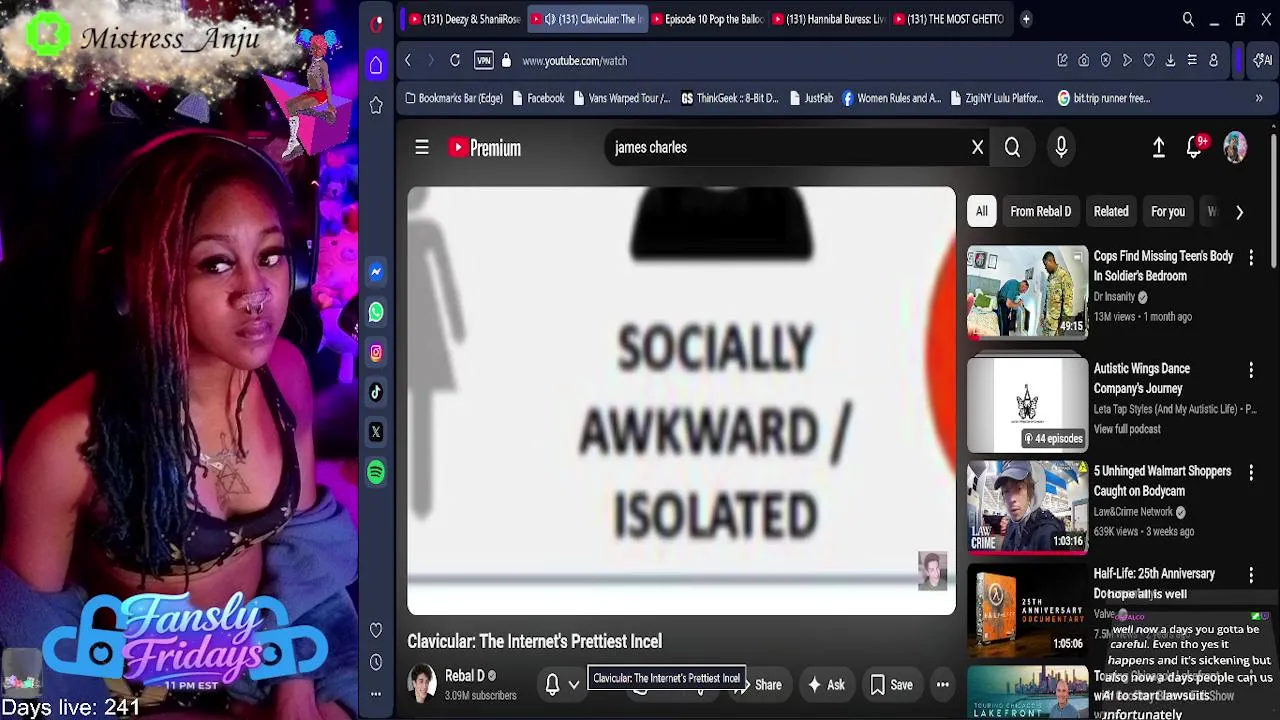Open Instagram in the Opera sidebar

click(376, 352)
